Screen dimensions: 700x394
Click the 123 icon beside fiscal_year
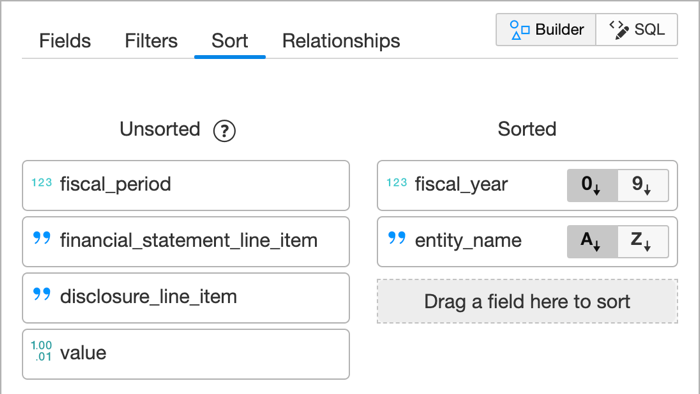pyautogui.click(x=396, y=182)
